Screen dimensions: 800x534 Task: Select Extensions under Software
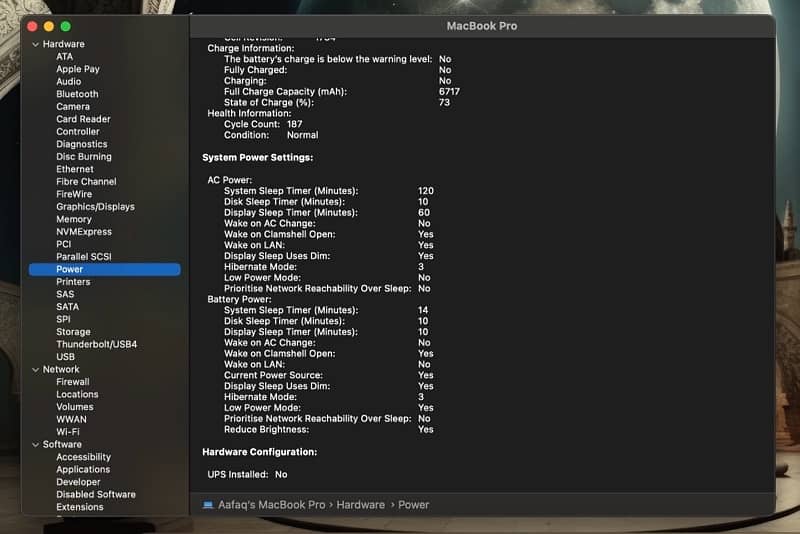80,507
